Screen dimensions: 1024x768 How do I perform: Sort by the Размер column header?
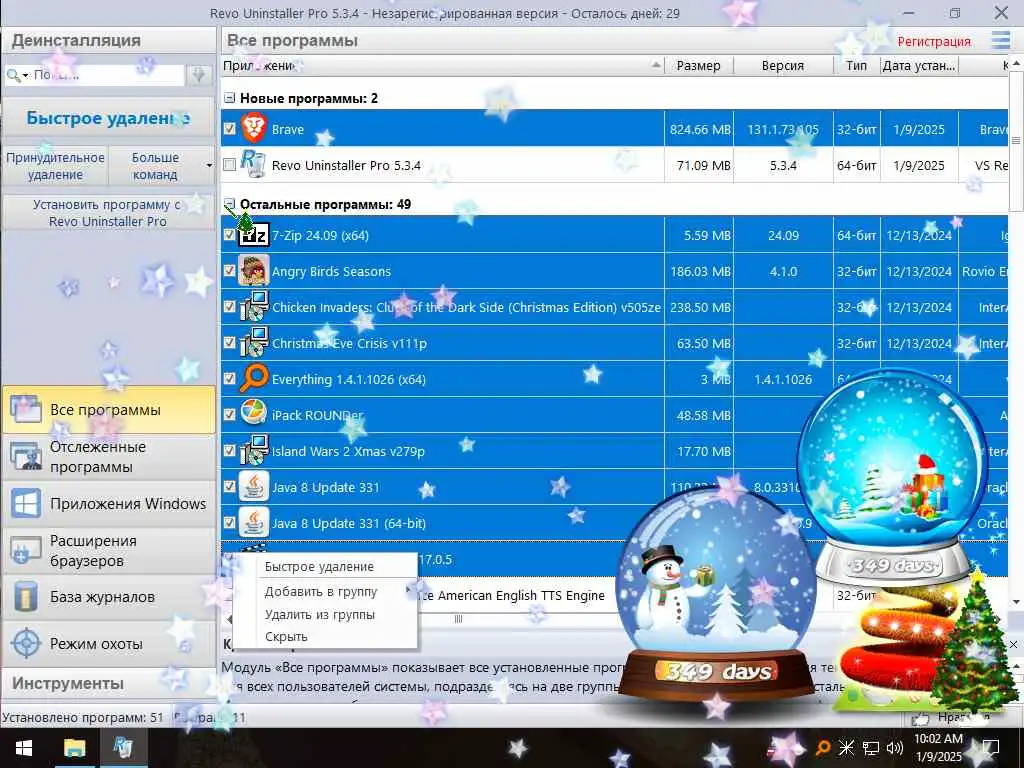698,65
